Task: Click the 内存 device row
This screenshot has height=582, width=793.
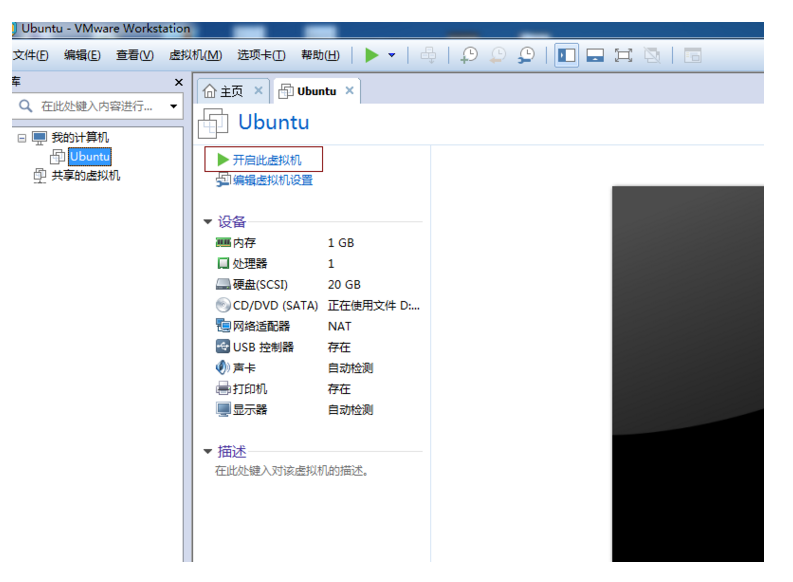Action: (318, 243)
